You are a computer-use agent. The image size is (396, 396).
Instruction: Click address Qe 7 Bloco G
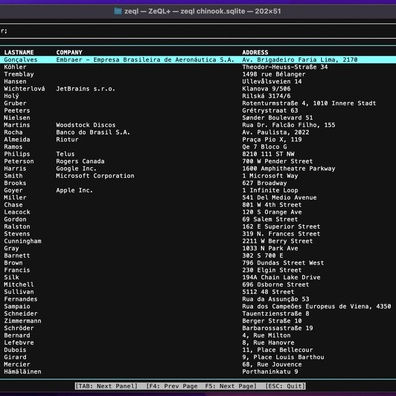tap(264, 147)
